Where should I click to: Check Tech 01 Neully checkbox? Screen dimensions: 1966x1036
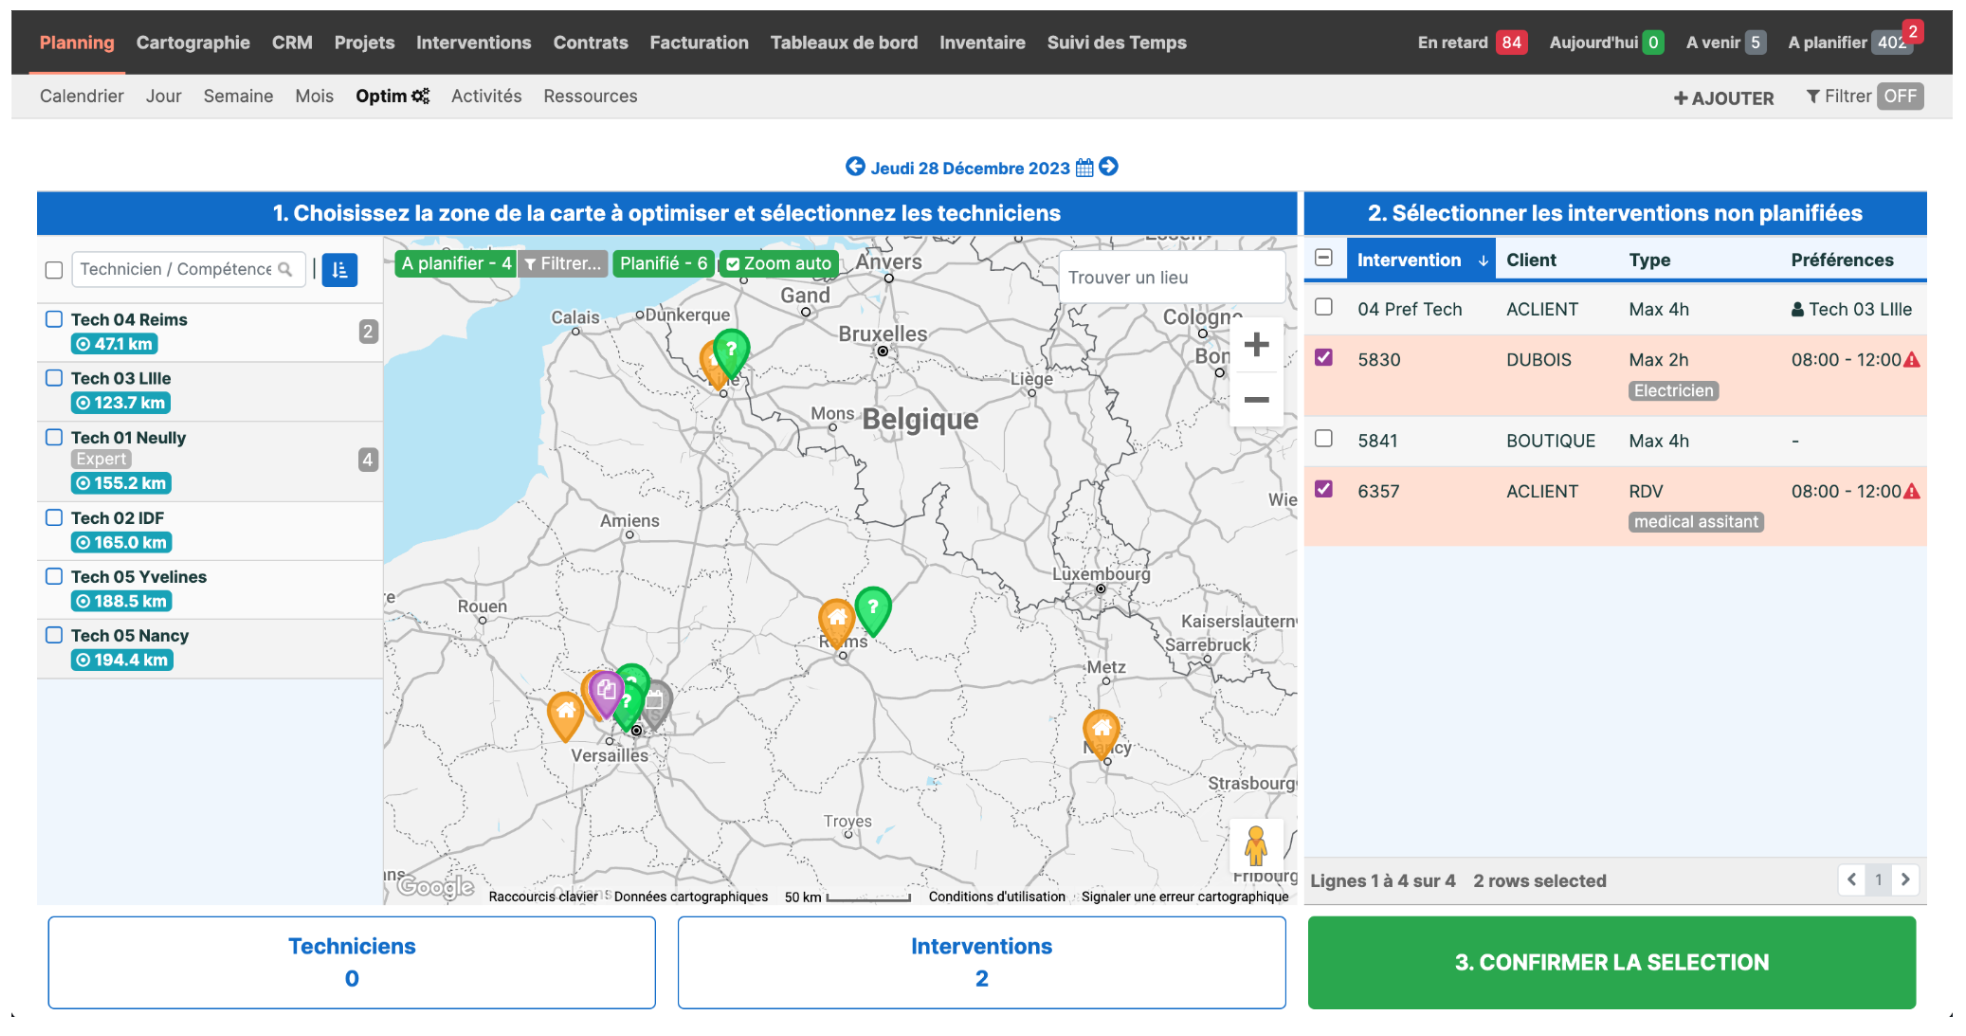(x=54, y=437)
